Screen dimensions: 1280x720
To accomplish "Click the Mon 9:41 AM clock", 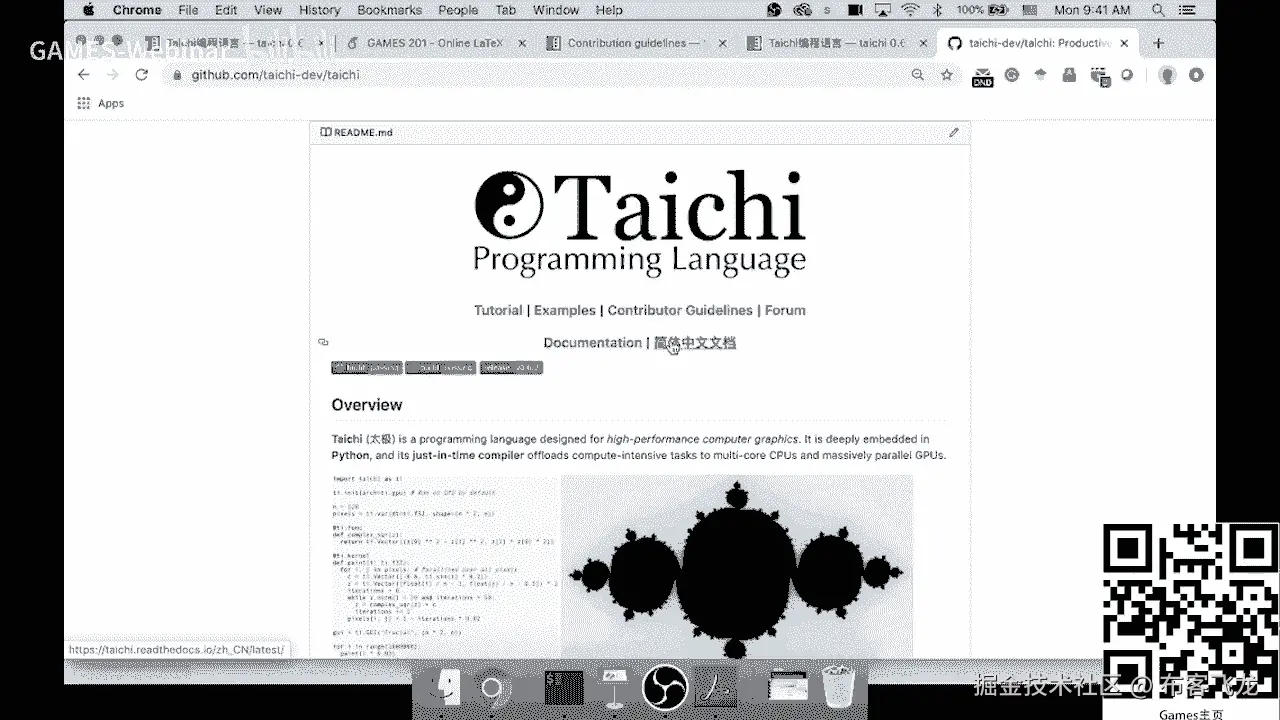I will [x=1092, y=10].
